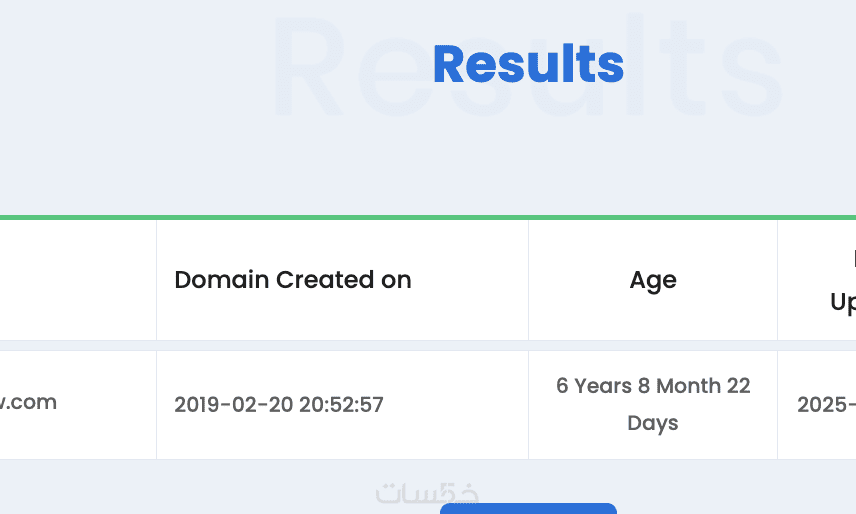This screenshot has height=514, width=856.
Task: Click the faded large "Results" background text
Action: click(720, 70)
